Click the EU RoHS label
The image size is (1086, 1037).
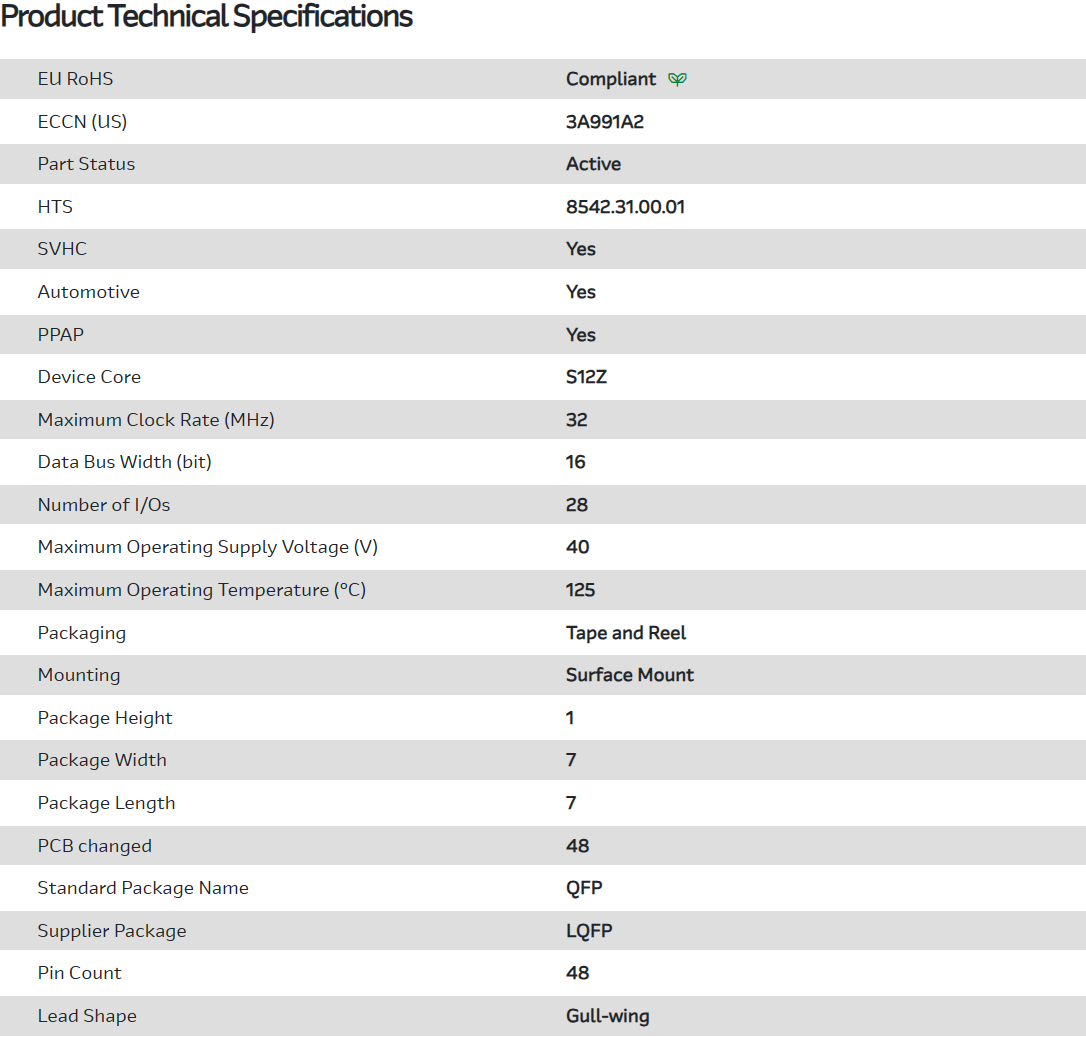75,79
